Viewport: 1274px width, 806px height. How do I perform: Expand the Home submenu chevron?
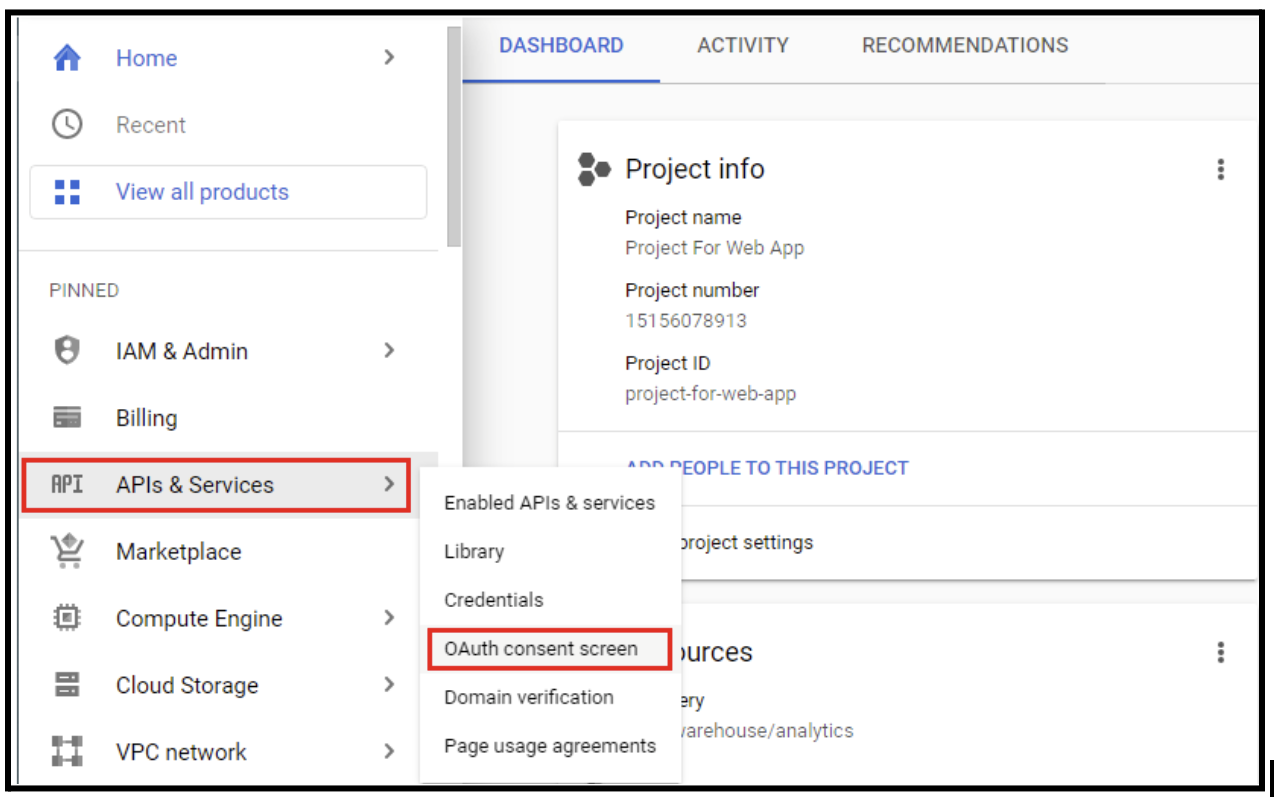(389, 58)
